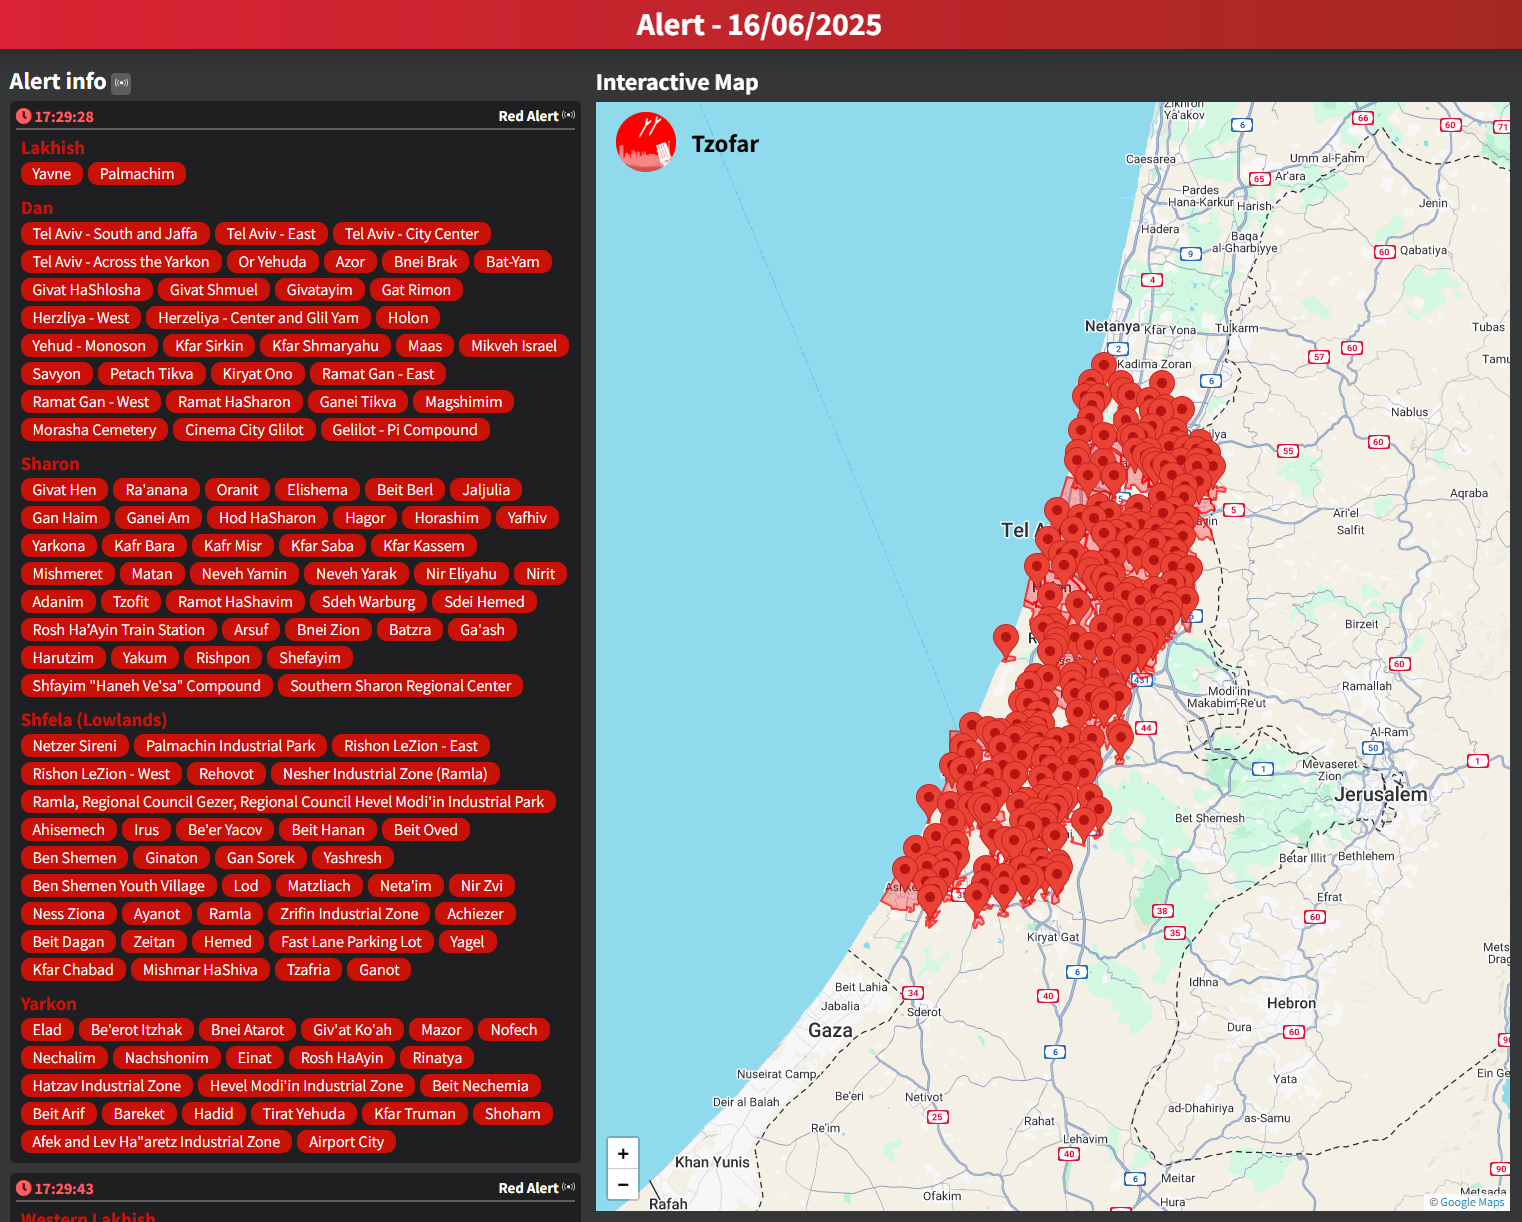This screenshot has width=1522, height=1222.
Task: Open the Google Maps attribution link
Action: tap(1472, 1202)
